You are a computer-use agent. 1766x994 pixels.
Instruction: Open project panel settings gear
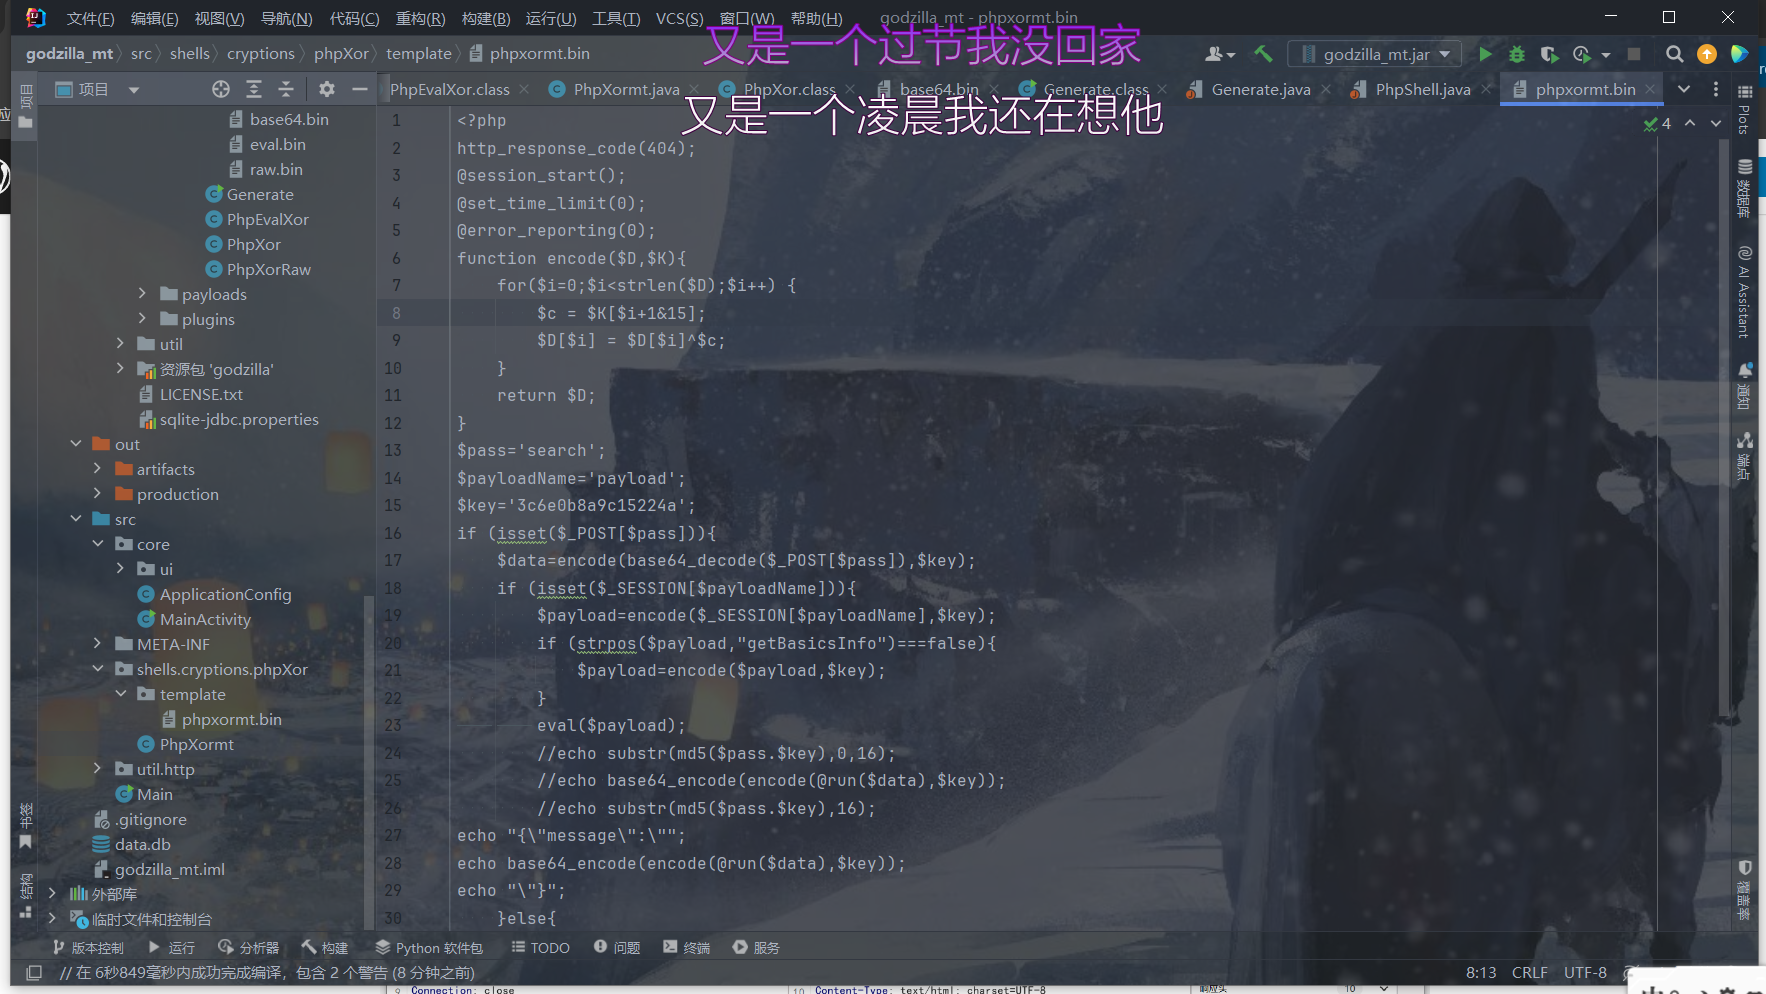(327, 89)
